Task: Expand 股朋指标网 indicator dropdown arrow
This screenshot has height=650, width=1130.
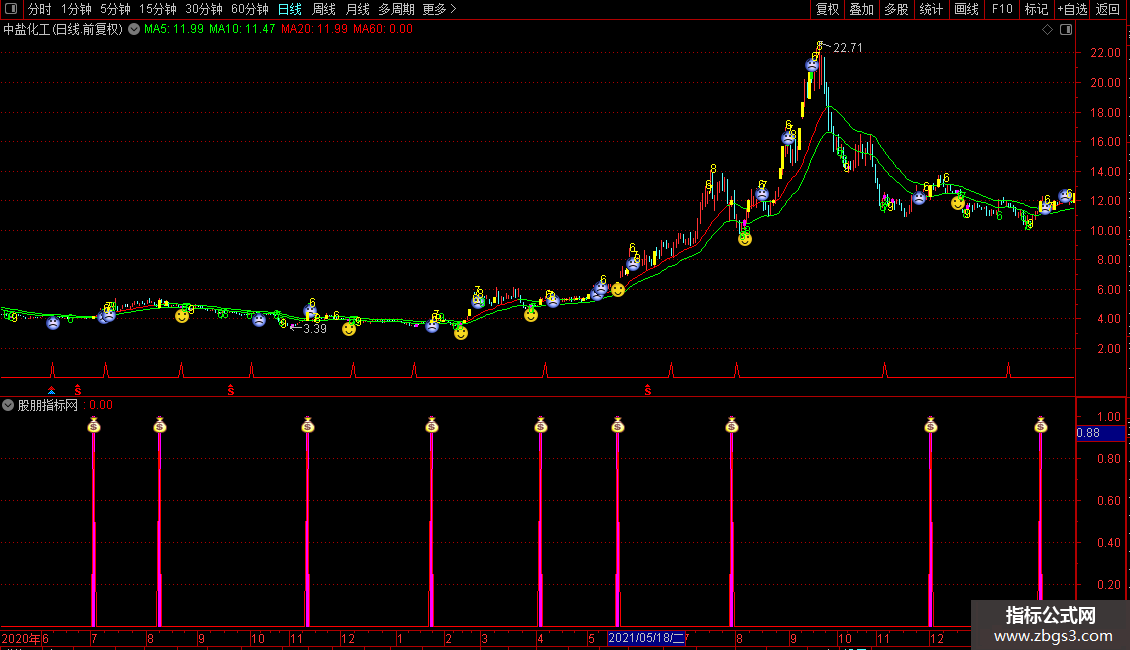Action: pos(8,405)
